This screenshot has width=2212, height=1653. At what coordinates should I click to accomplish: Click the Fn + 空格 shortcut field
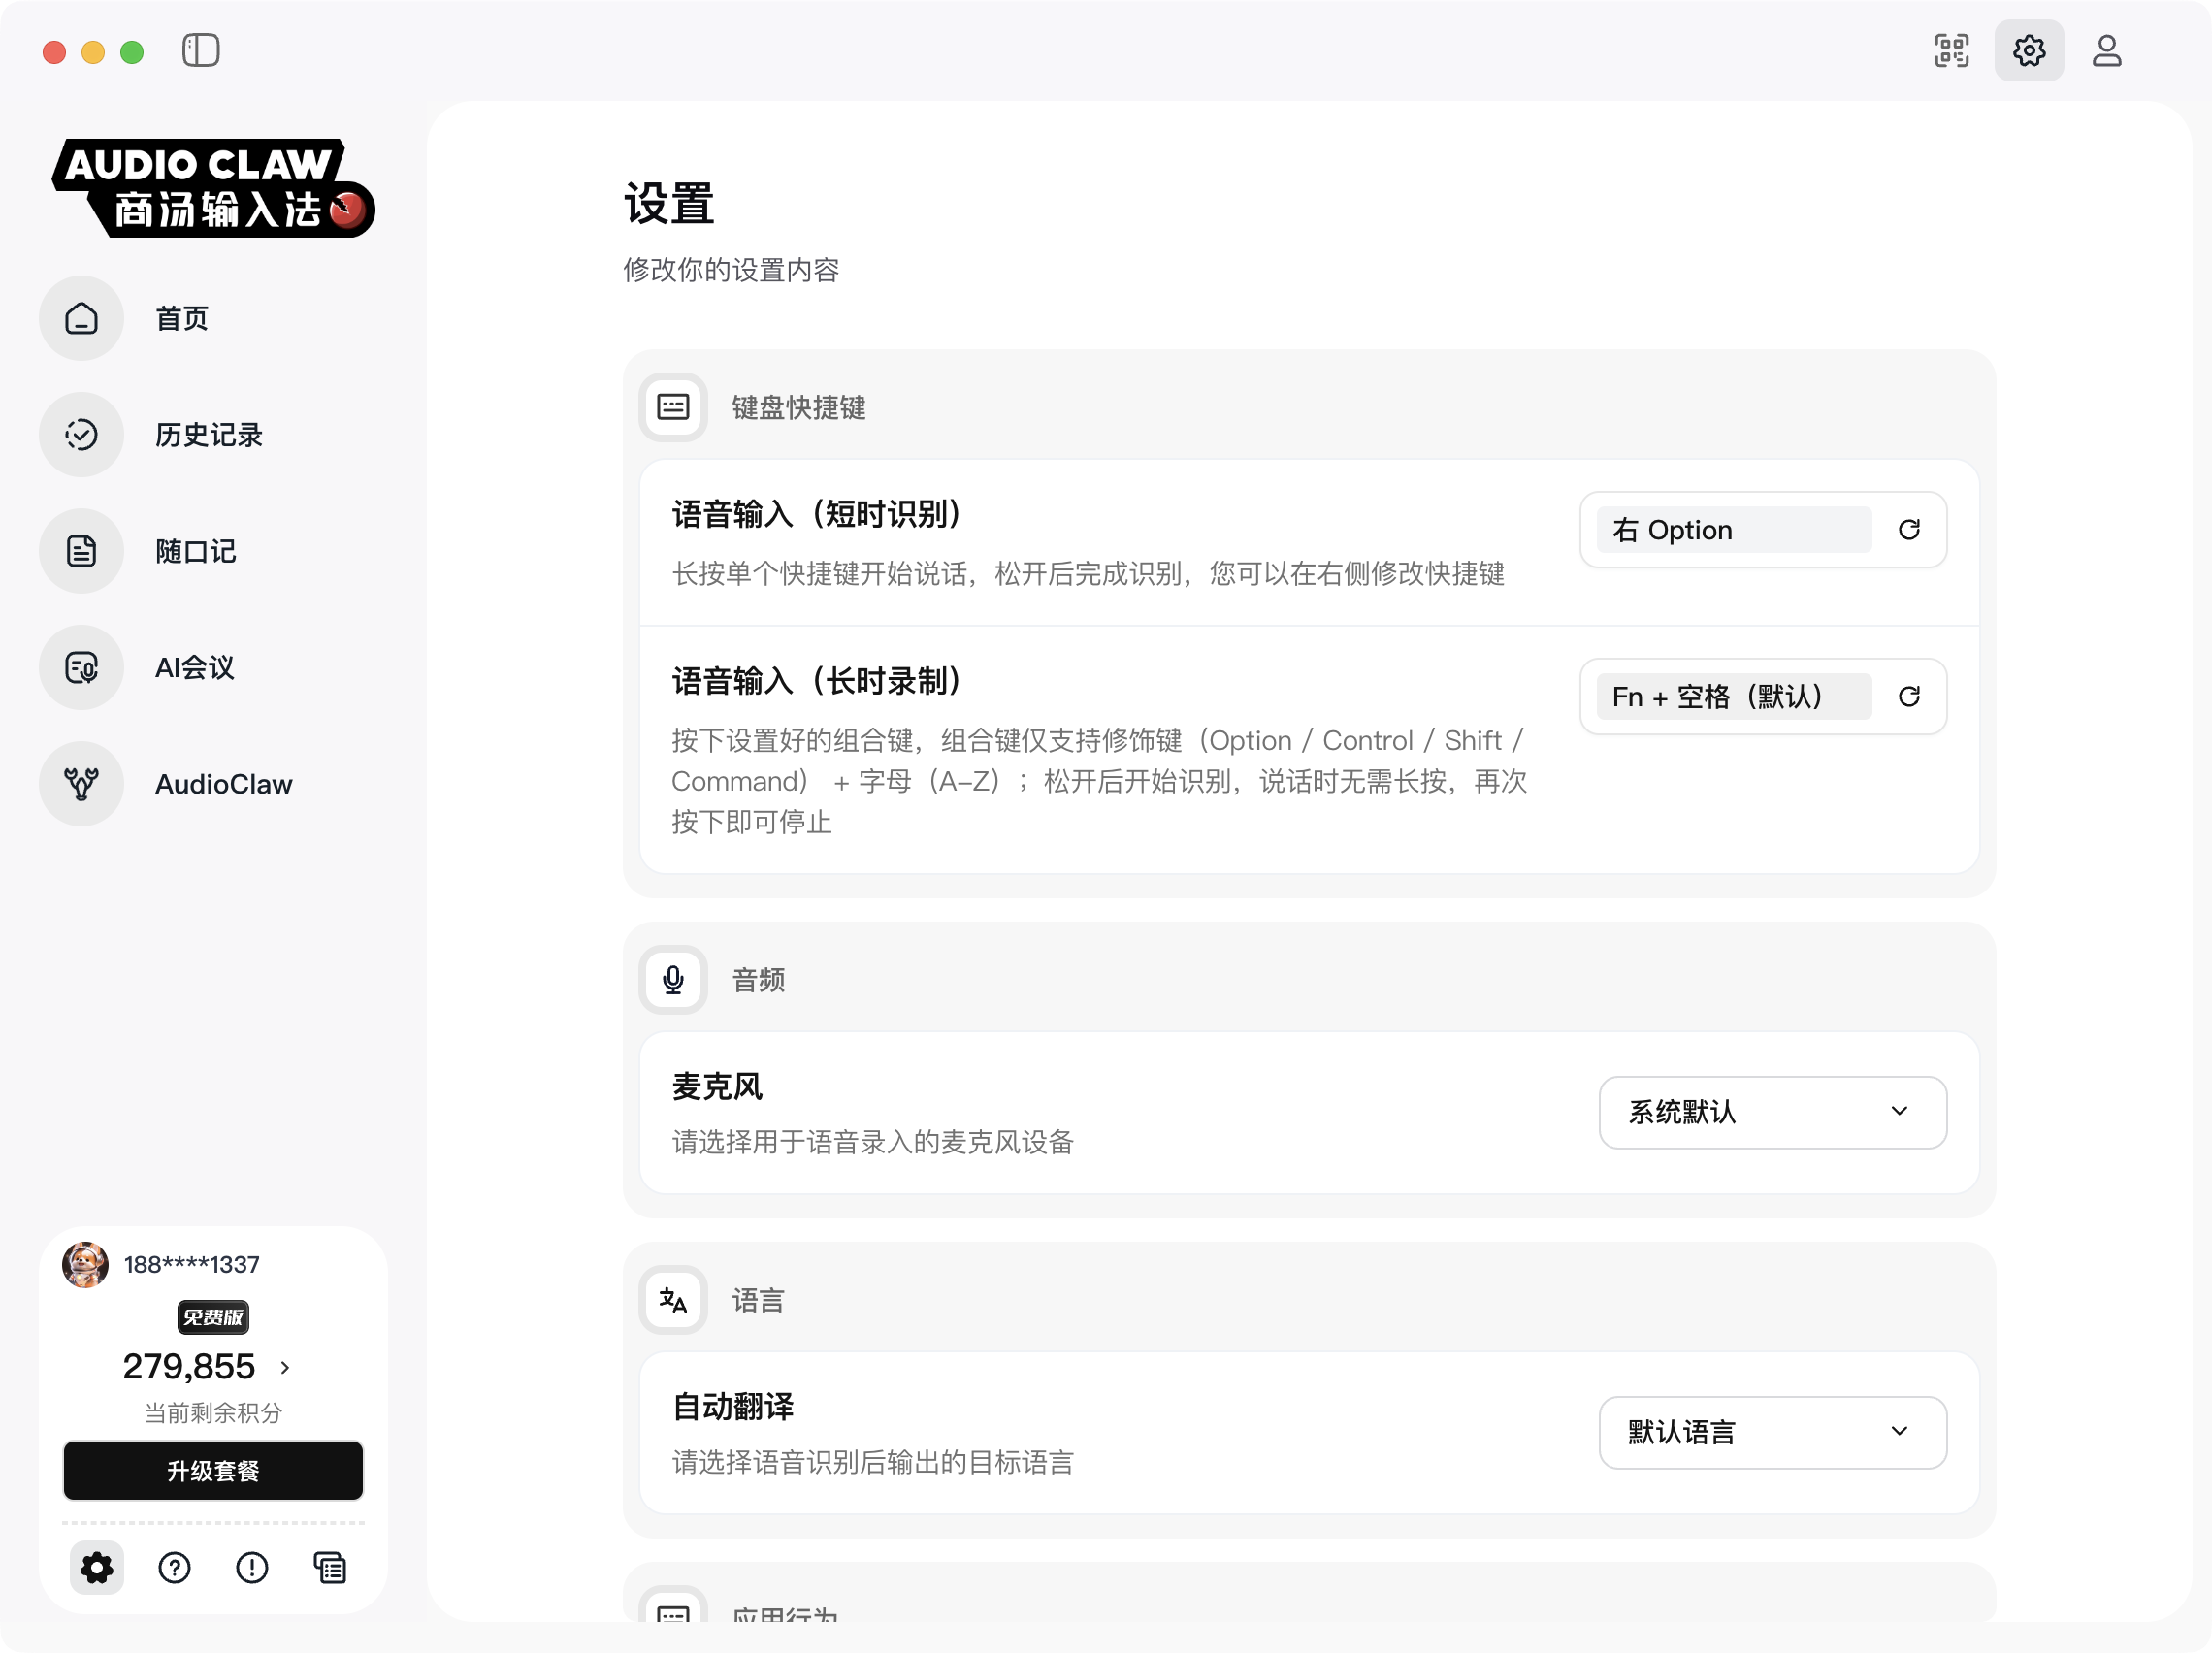[1733, 696]
